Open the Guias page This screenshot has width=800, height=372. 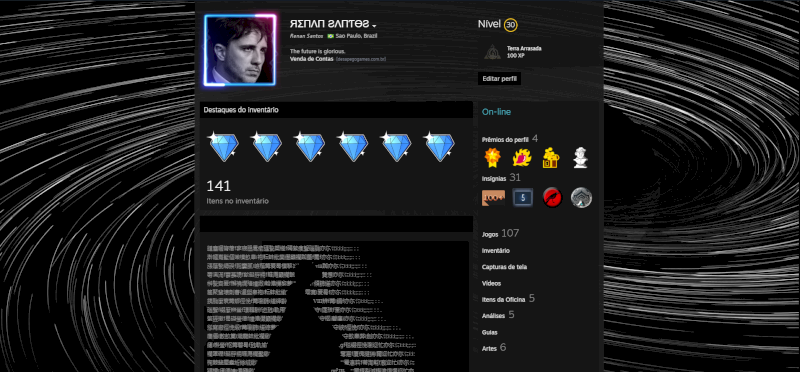[x=490, y=332]
